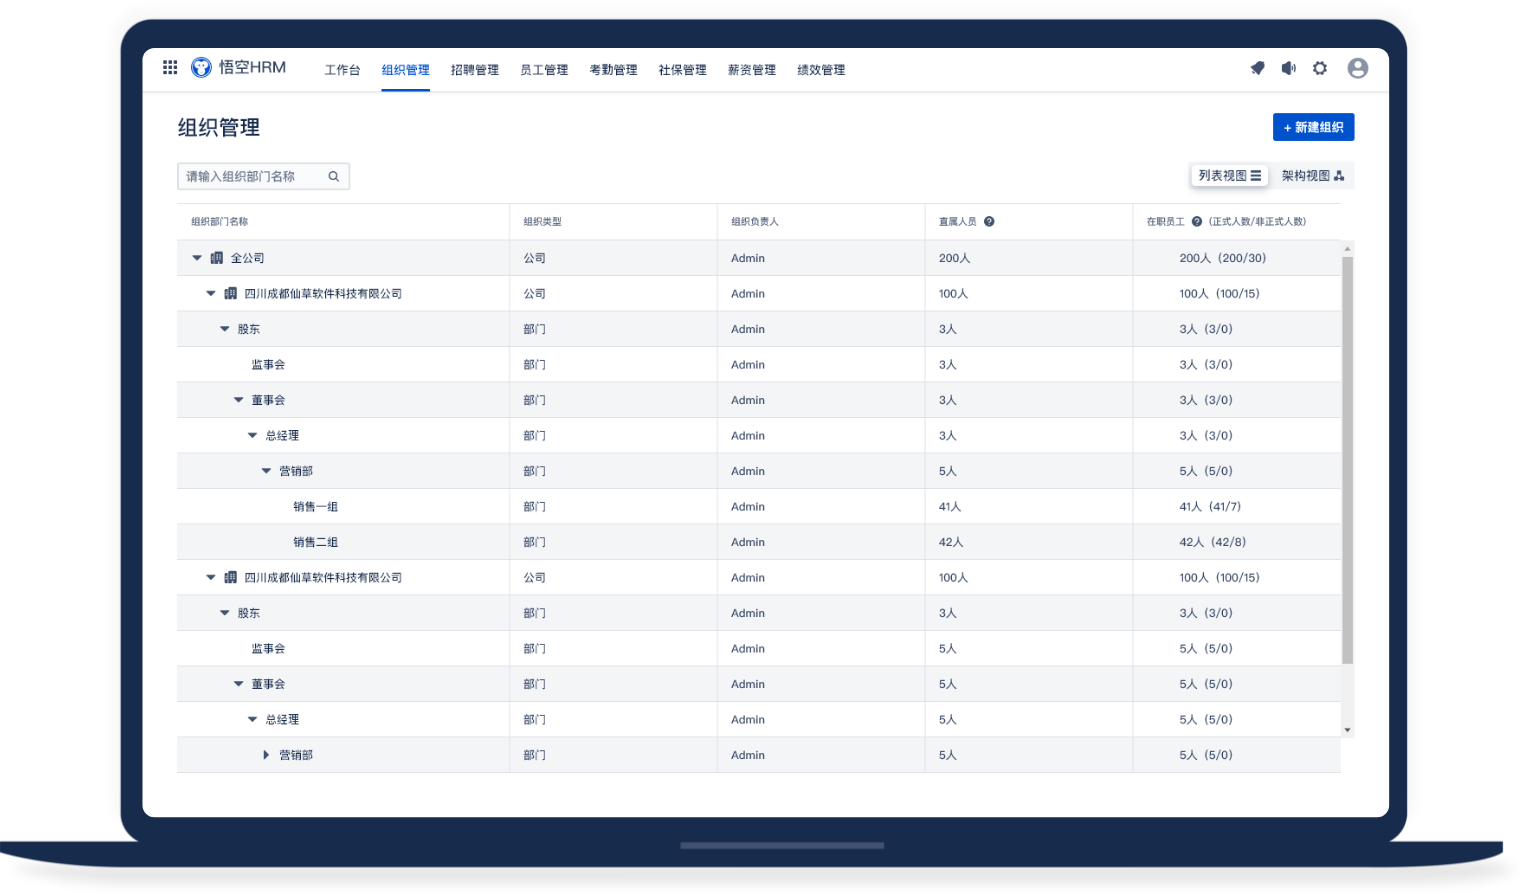Expand the collapsed 营销部 row
The width and height of the screenshot is (1524, 896).
[266, 755]
